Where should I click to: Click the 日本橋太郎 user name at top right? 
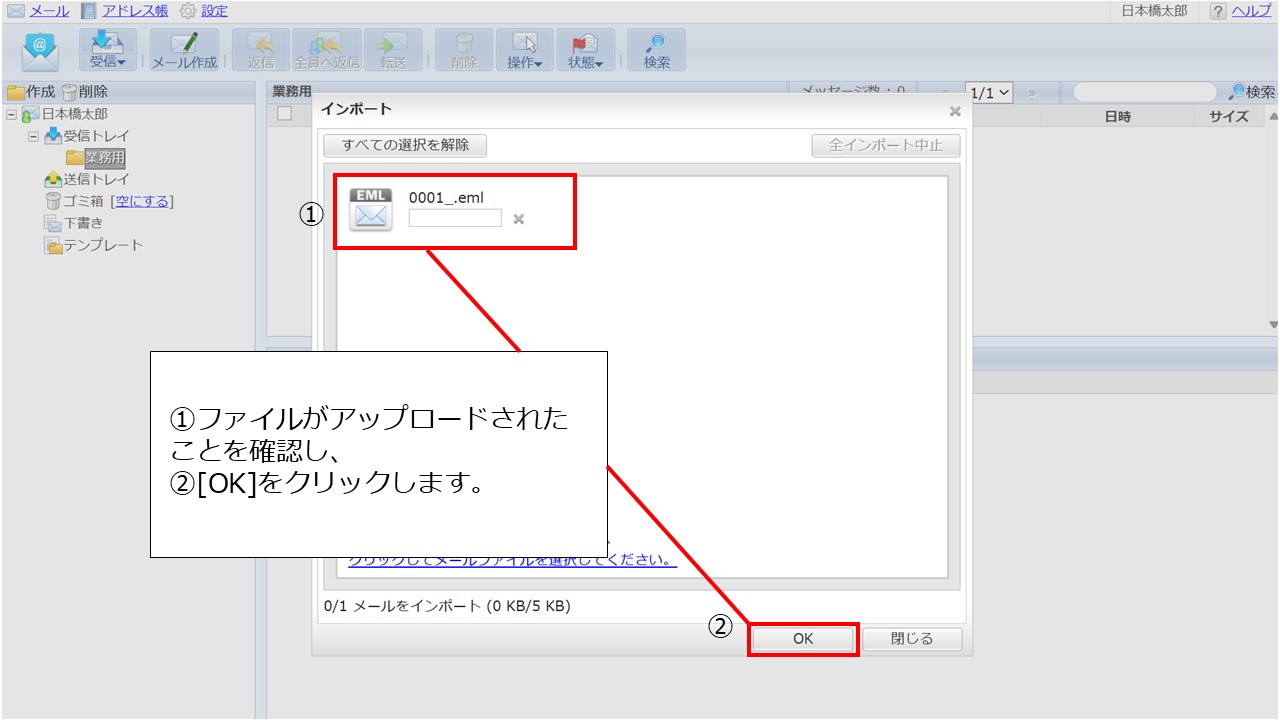click(x=1154, y=11)
